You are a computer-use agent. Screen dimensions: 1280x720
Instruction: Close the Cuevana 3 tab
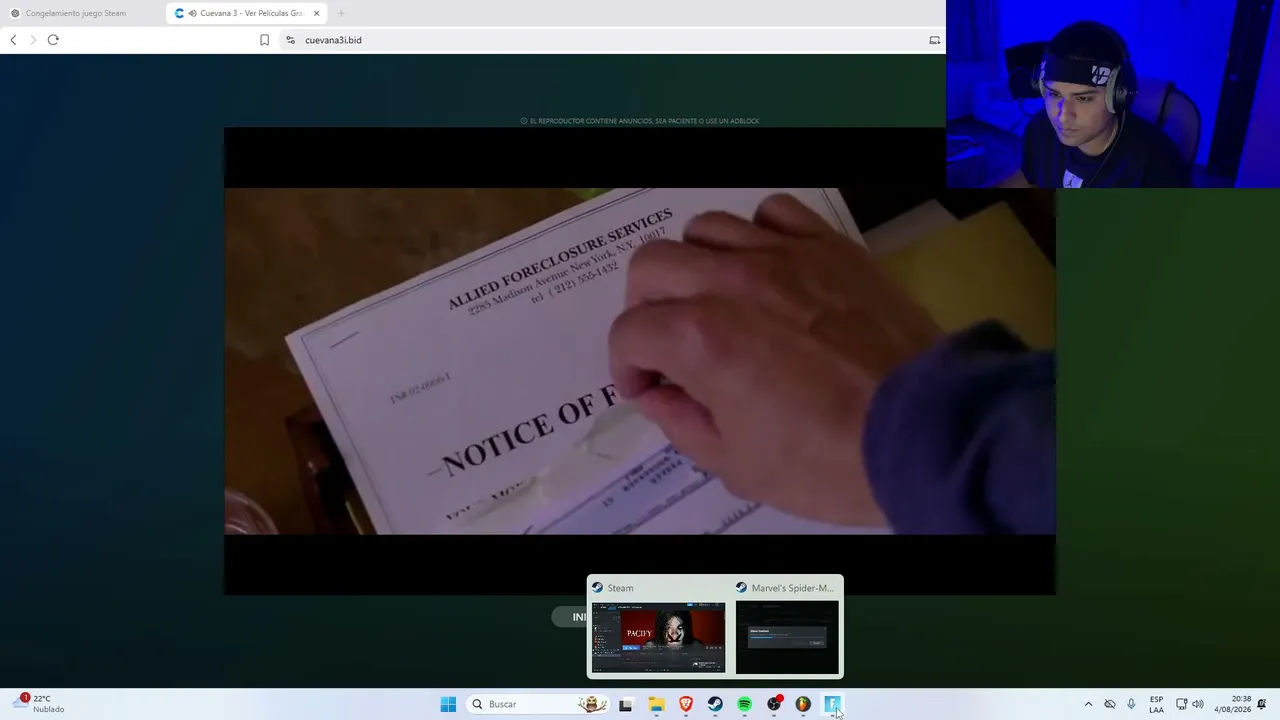[317, 13]
